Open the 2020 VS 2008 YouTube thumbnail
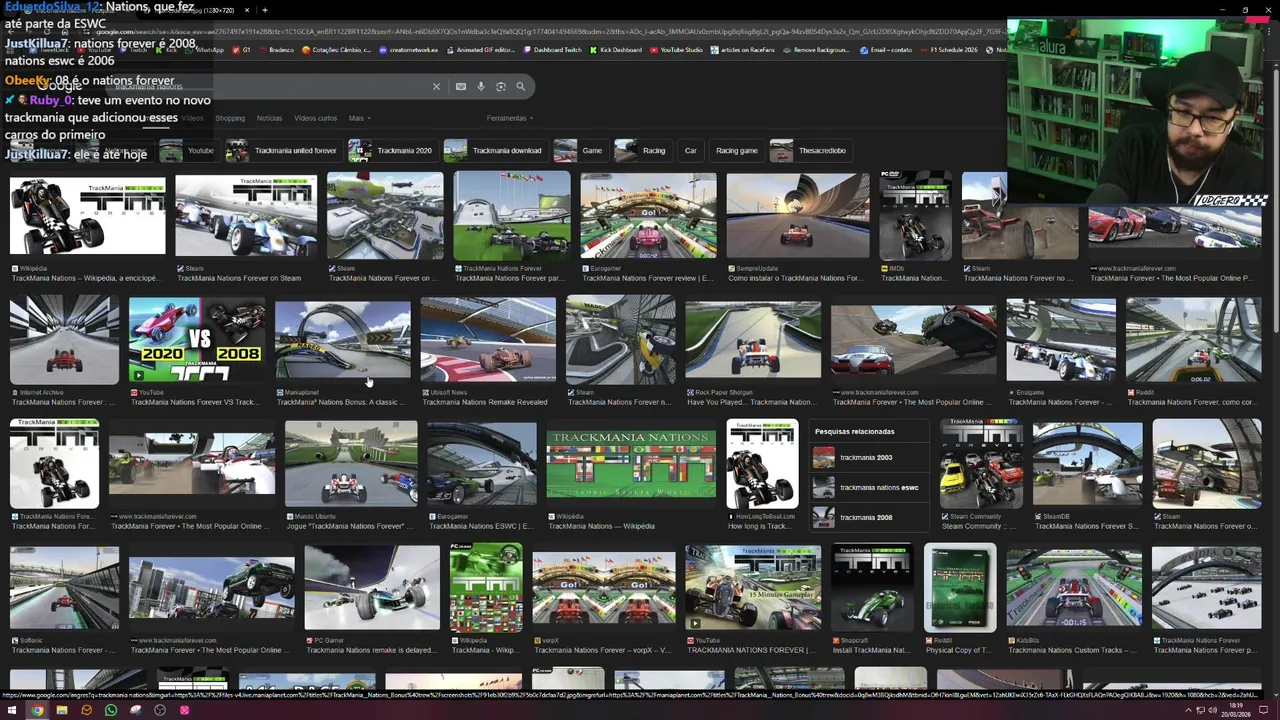1280x720 pixels. coord(197,341)
